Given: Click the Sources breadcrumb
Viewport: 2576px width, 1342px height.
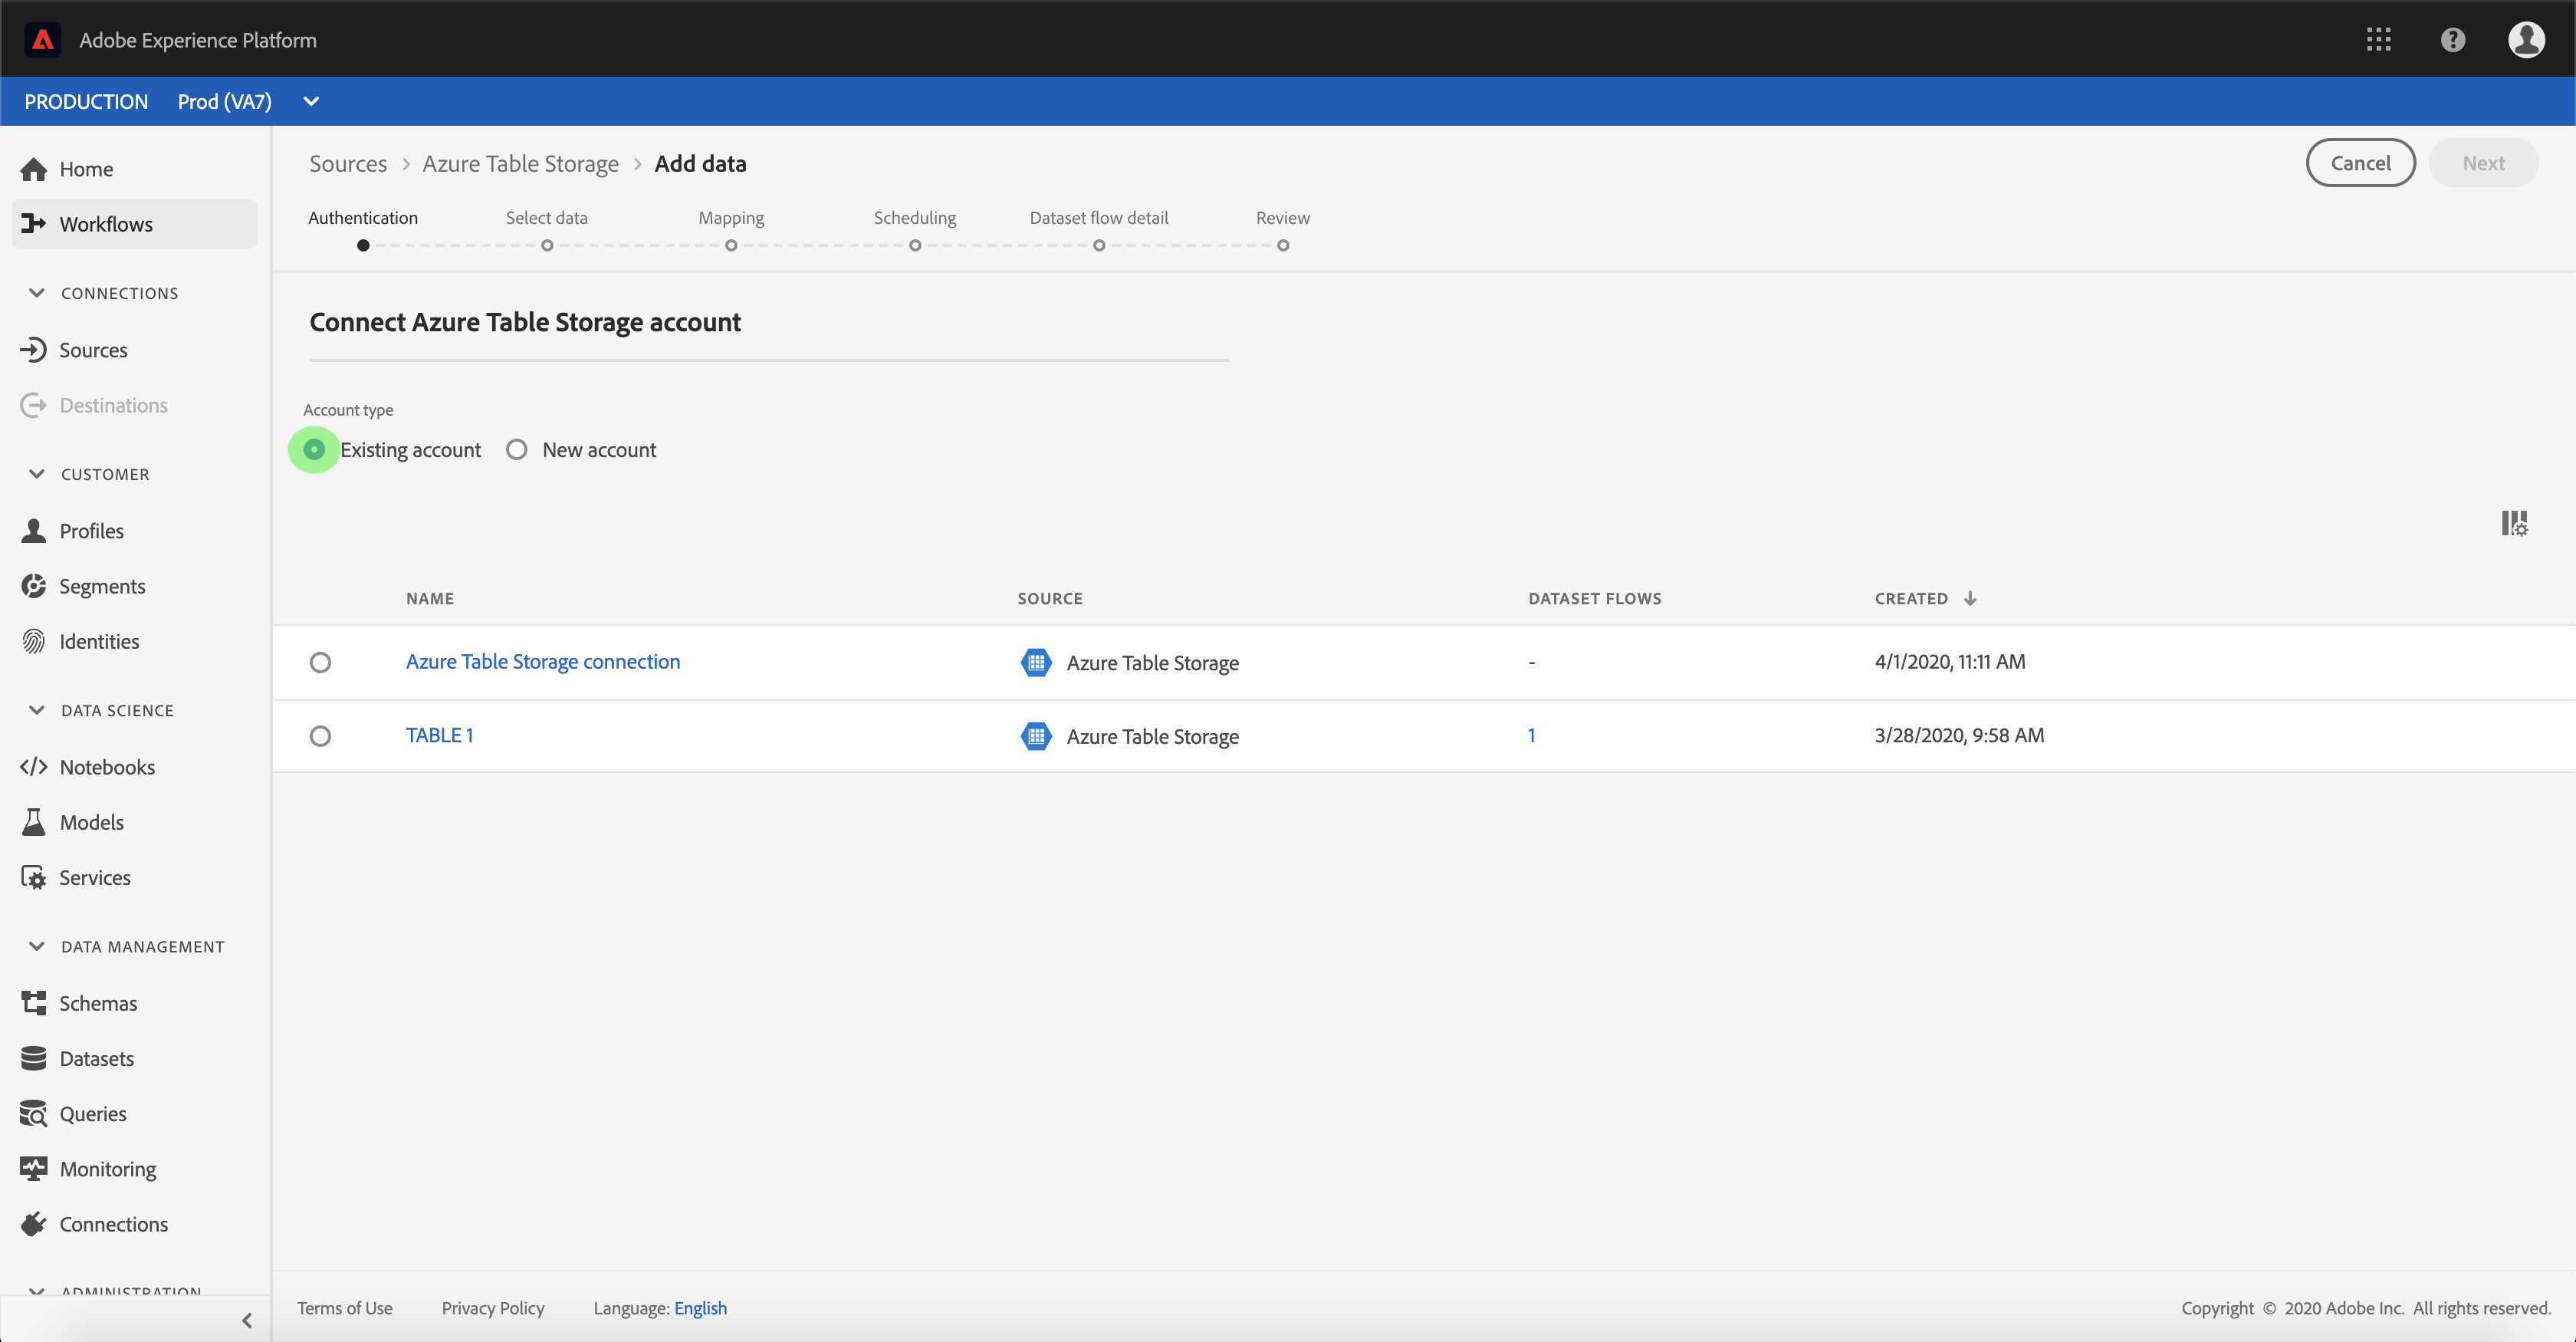Looking at the screenshot, I should [347, 164].
